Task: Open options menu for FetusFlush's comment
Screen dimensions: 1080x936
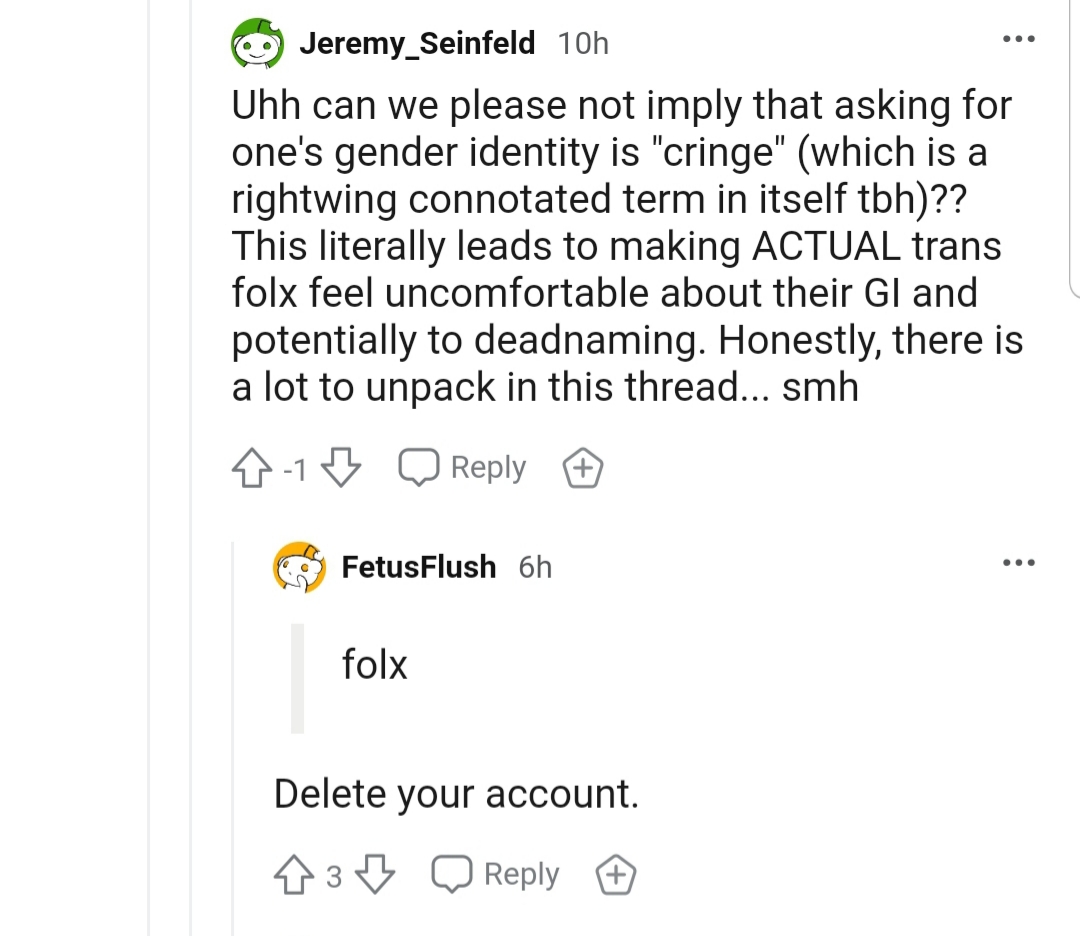Action: pos(1019,563)
